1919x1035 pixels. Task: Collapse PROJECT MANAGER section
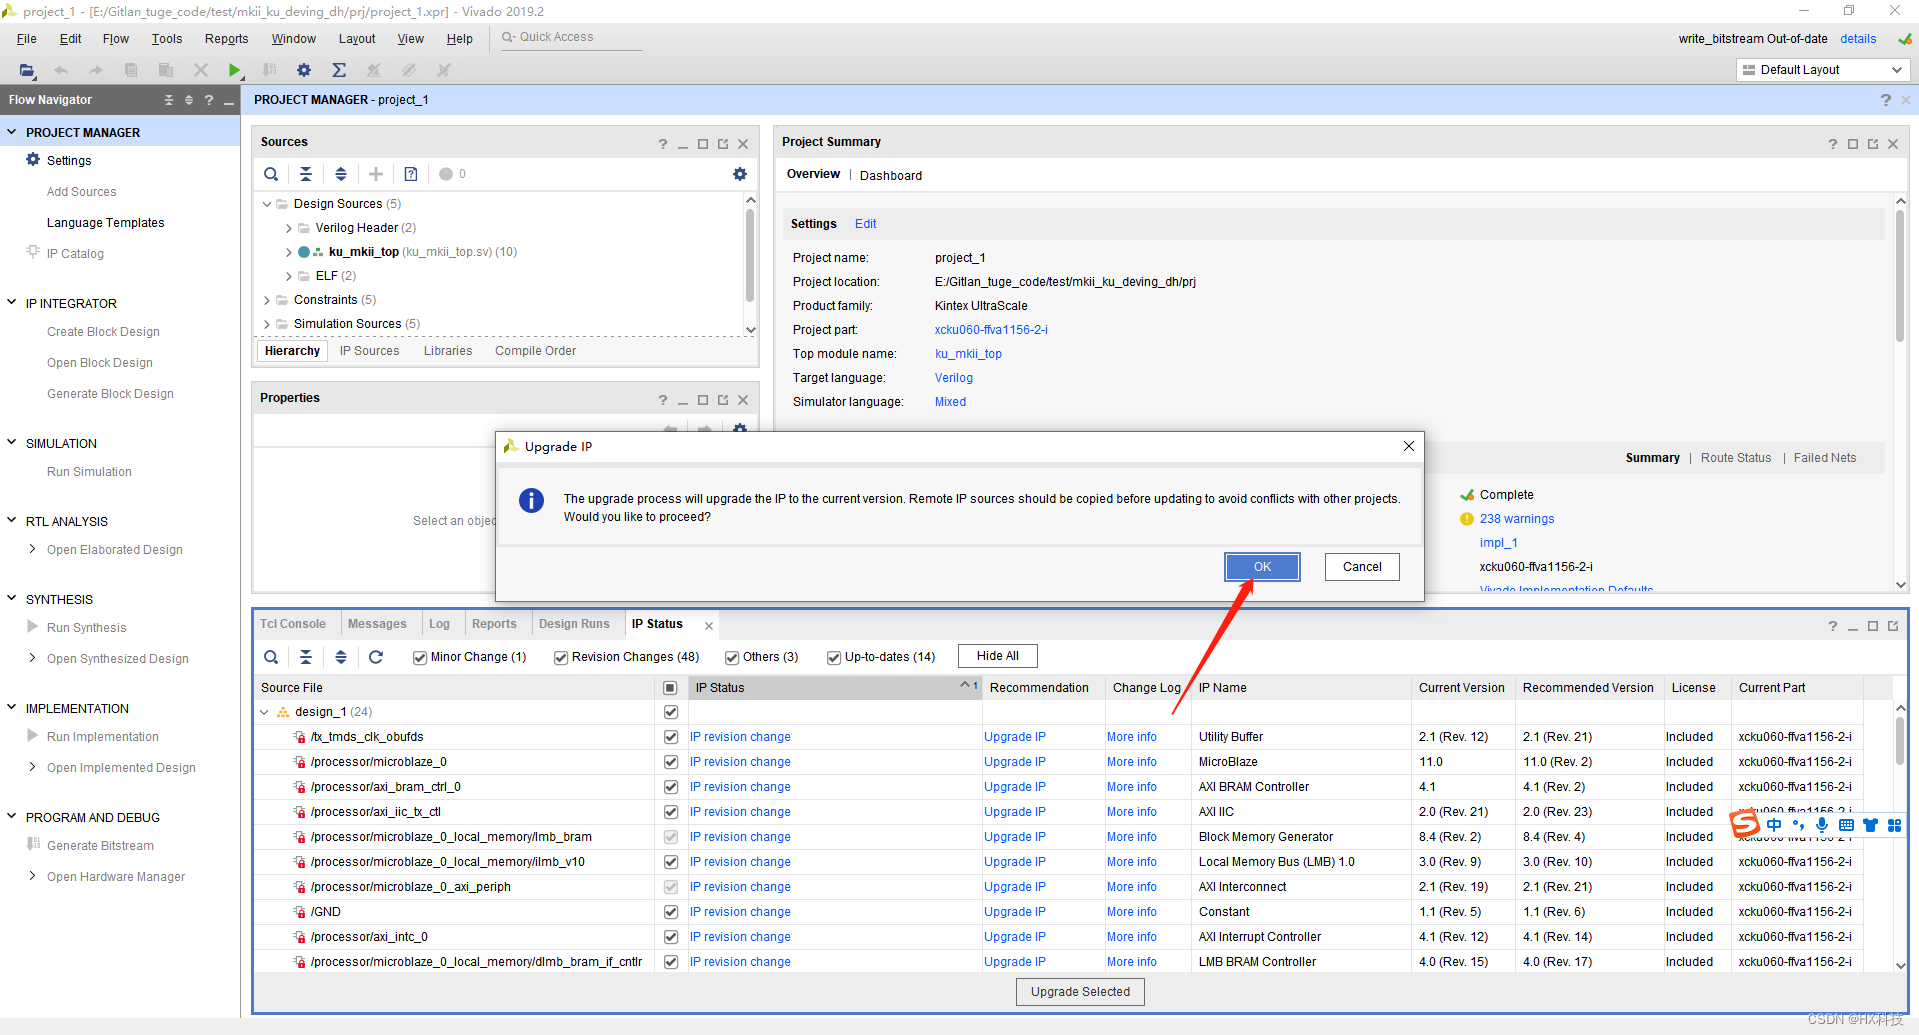point(12,132)
